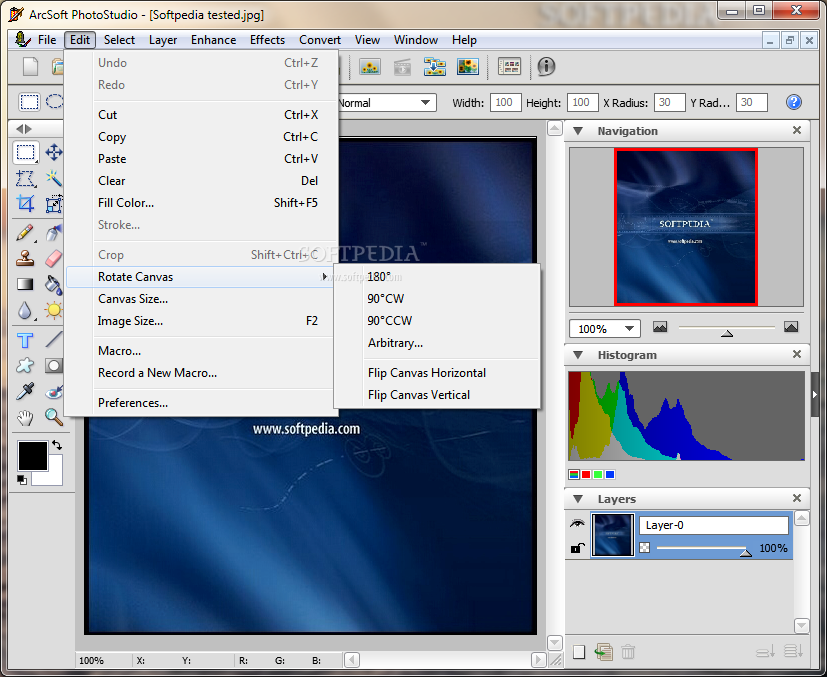827x677 pixels.
Task: Select the Zoom magnifier tool
Action: (54, 417)
